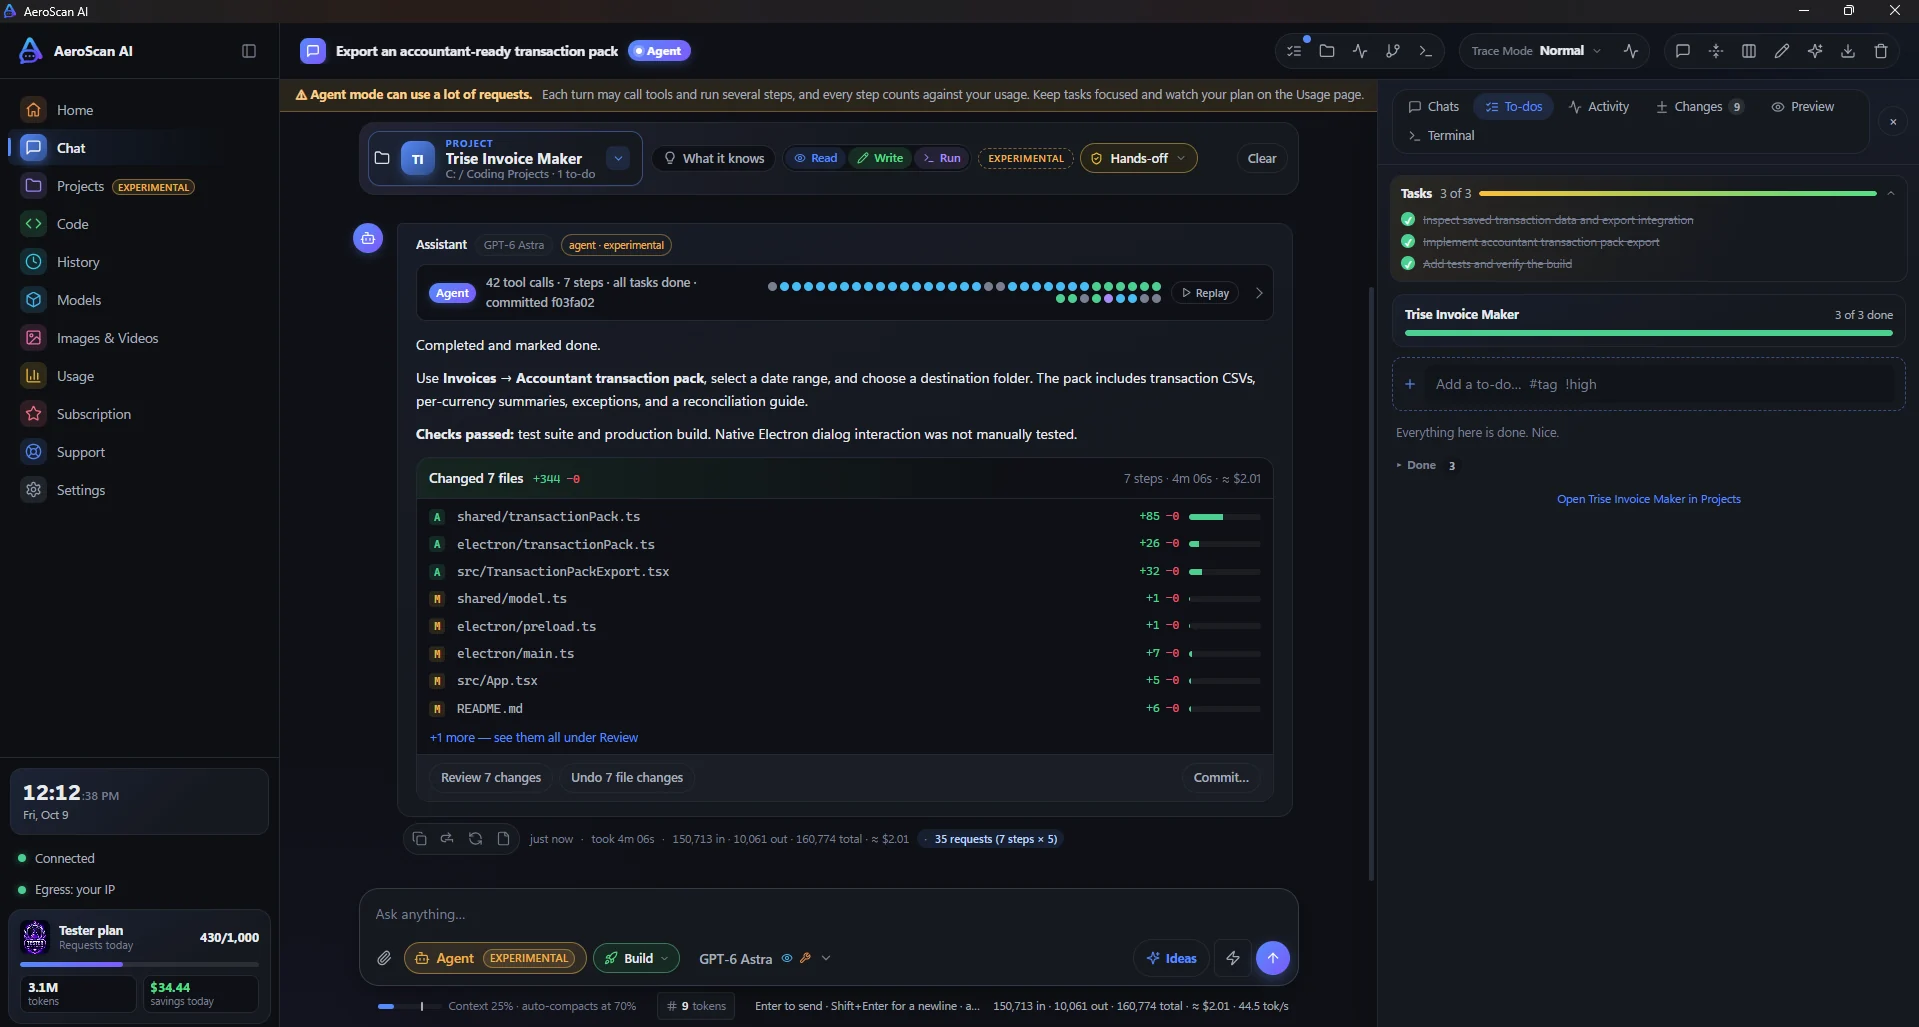Open Trise Invoice Maker in Projects link
This screenshot has height=1027, width=1919.
(1649, 499)
